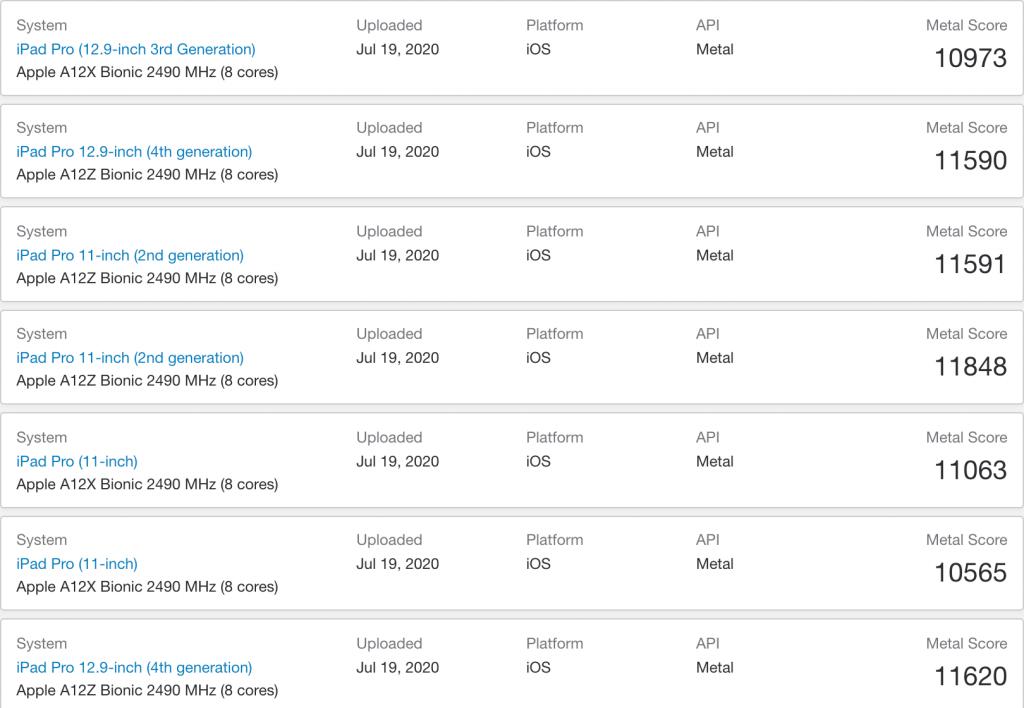
Task: Visit the iPad Pro (11-inch) link scoring 10565
Action: click(77, 564)
